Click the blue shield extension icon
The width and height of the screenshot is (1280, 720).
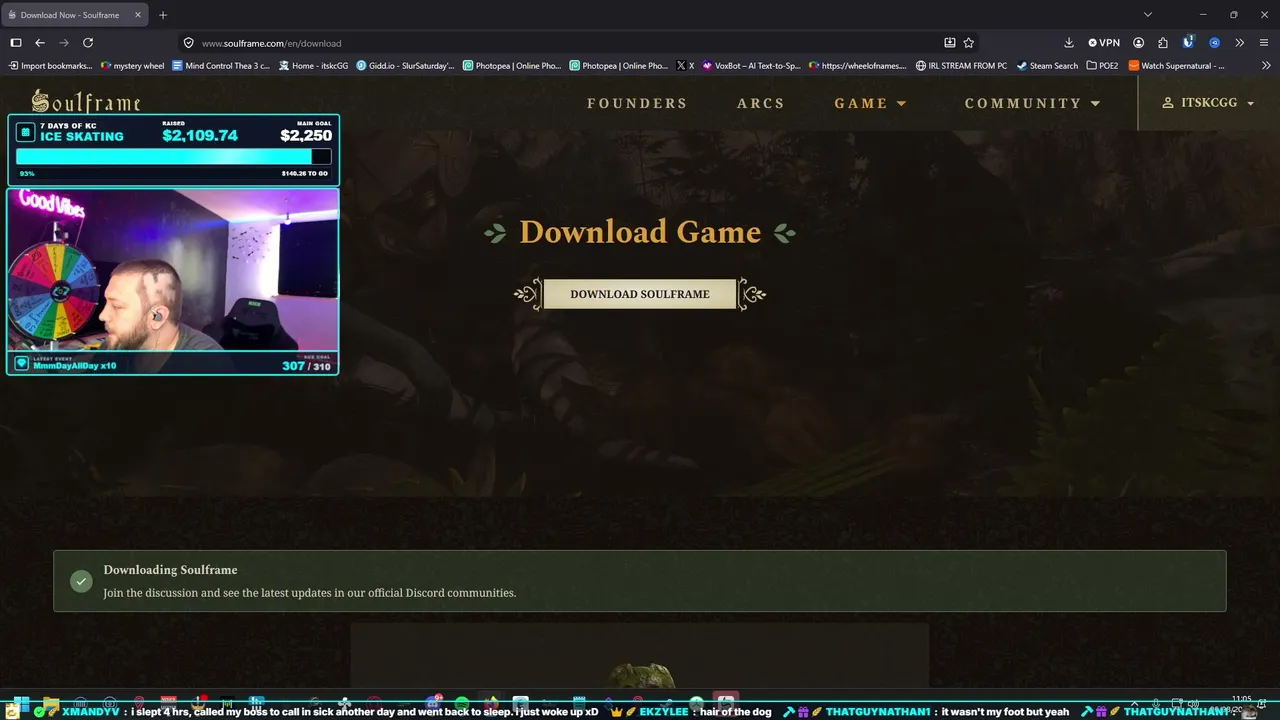point(1188,43)
